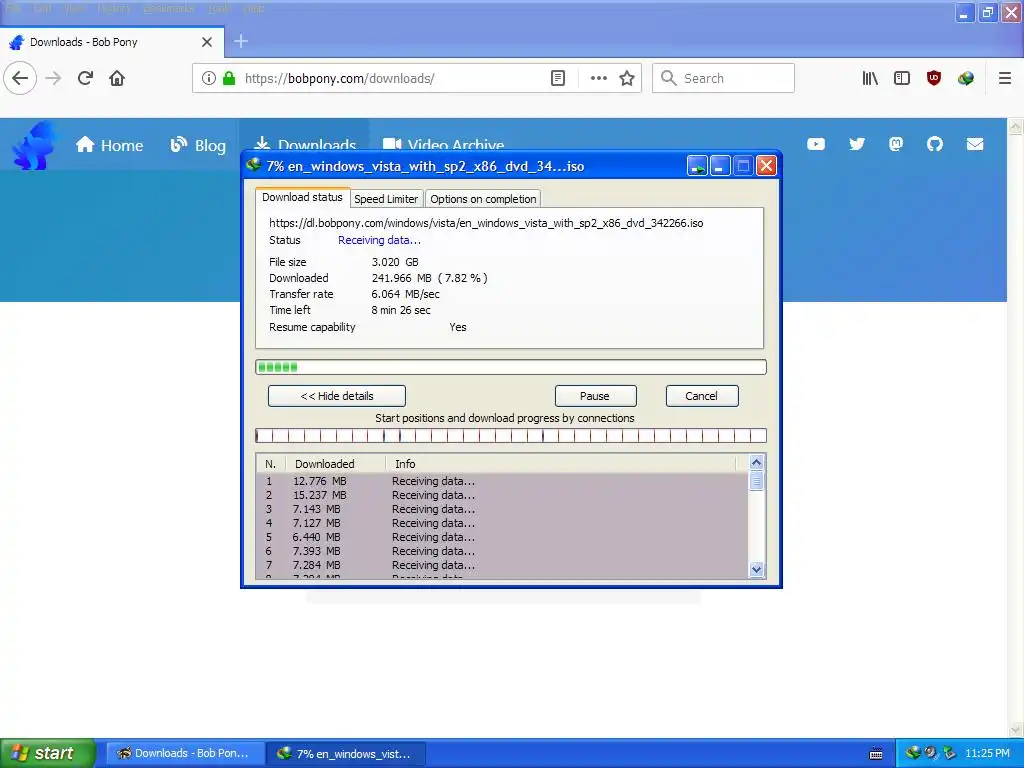Visit Bob Pony's YouTube channel icon
Viewport: 1024px width, 768px height.
pos(816,144)
